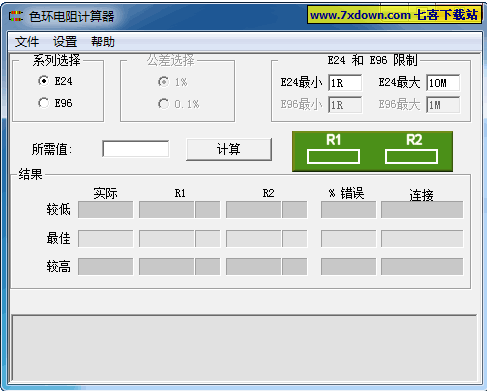Click the 较高 row % 错误 field
Image resolution: width=487 pixels, height=391 pixels.
pyautogui.click(x=348, y=267)
